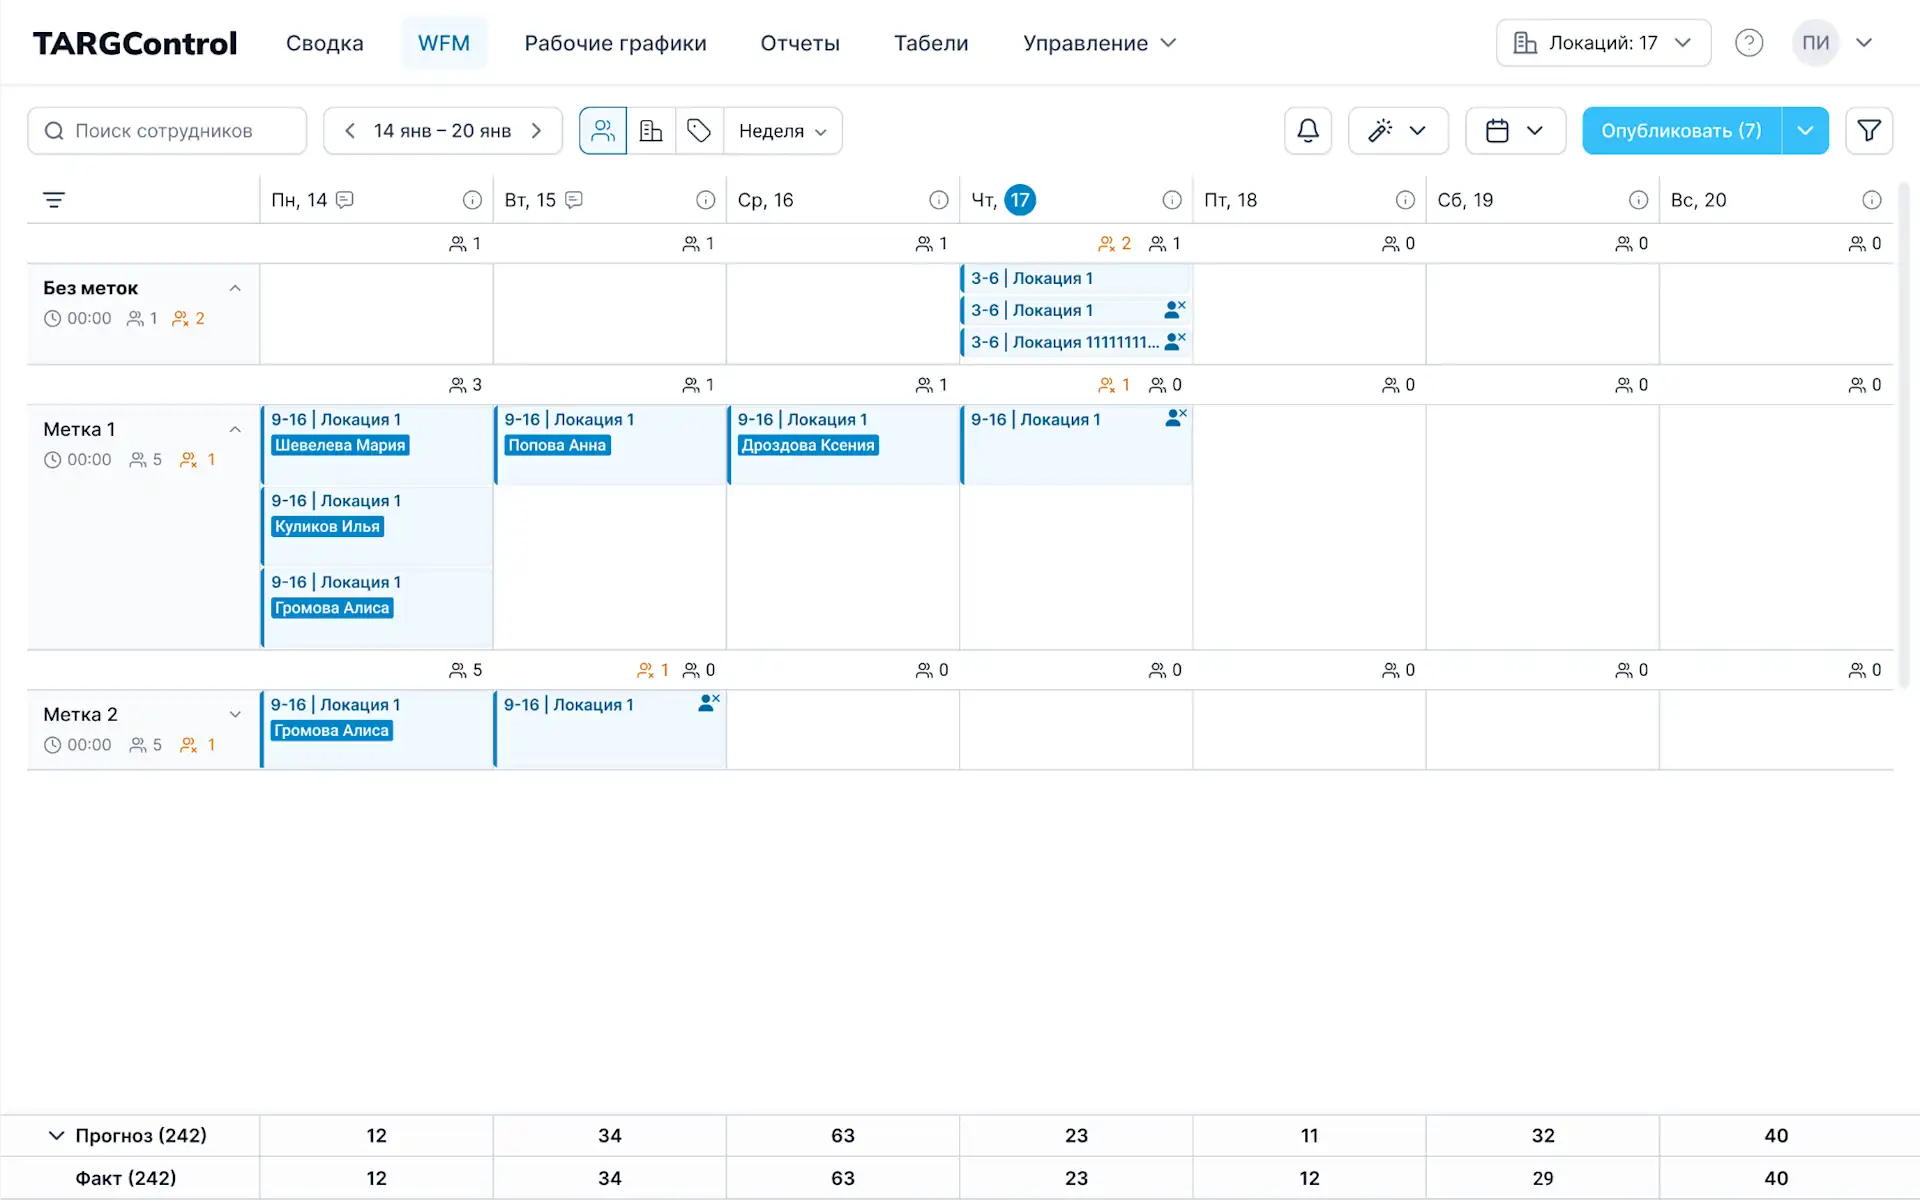Open the Неделя period dropdown
This screenshot has width=1920, height=1200.
782,131
